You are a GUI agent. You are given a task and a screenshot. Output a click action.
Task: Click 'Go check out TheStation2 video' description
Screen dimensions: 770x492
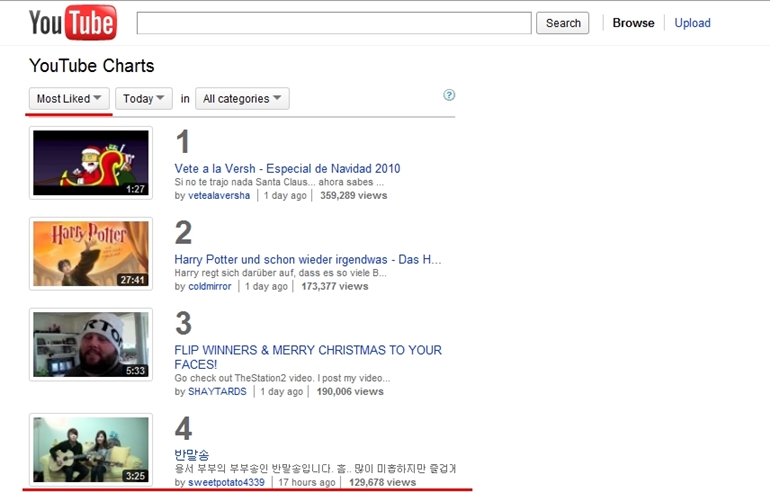[x=282, y=378]
